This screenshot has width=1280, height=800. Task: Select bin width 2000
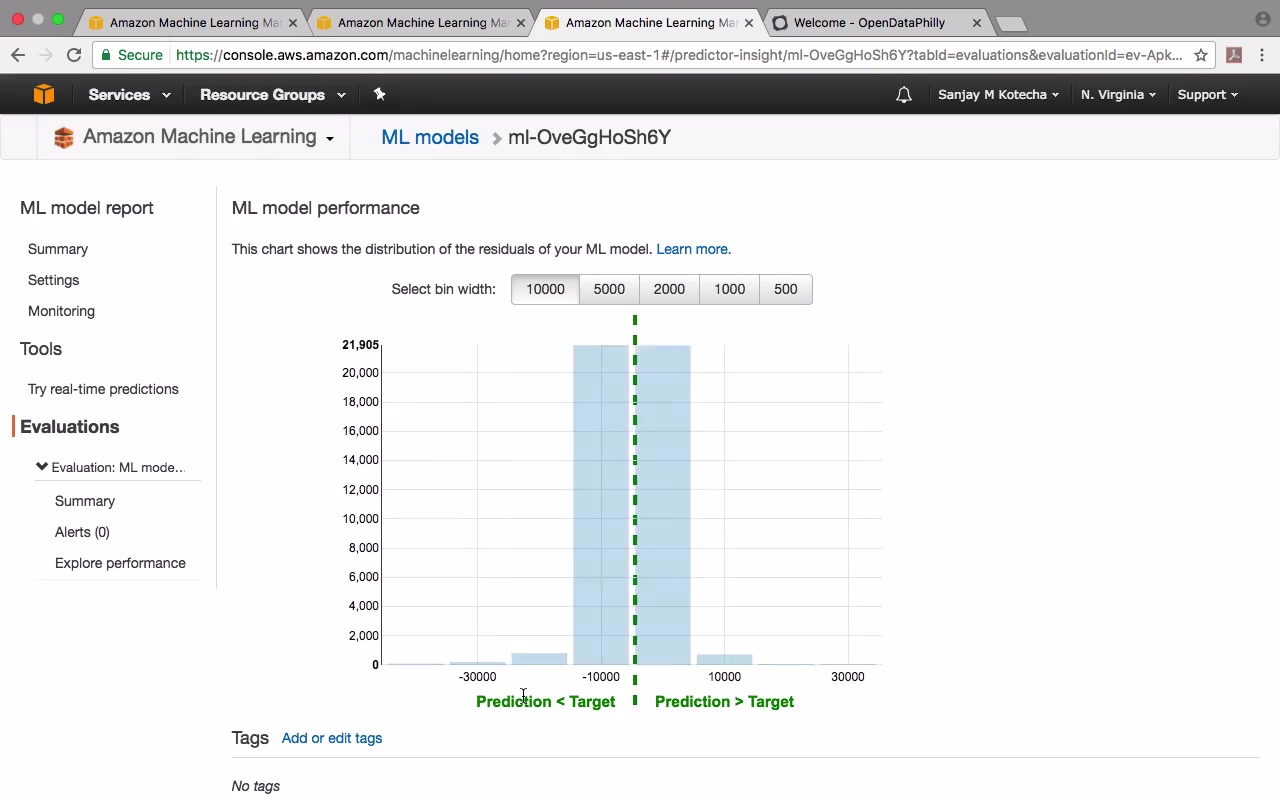669,289
